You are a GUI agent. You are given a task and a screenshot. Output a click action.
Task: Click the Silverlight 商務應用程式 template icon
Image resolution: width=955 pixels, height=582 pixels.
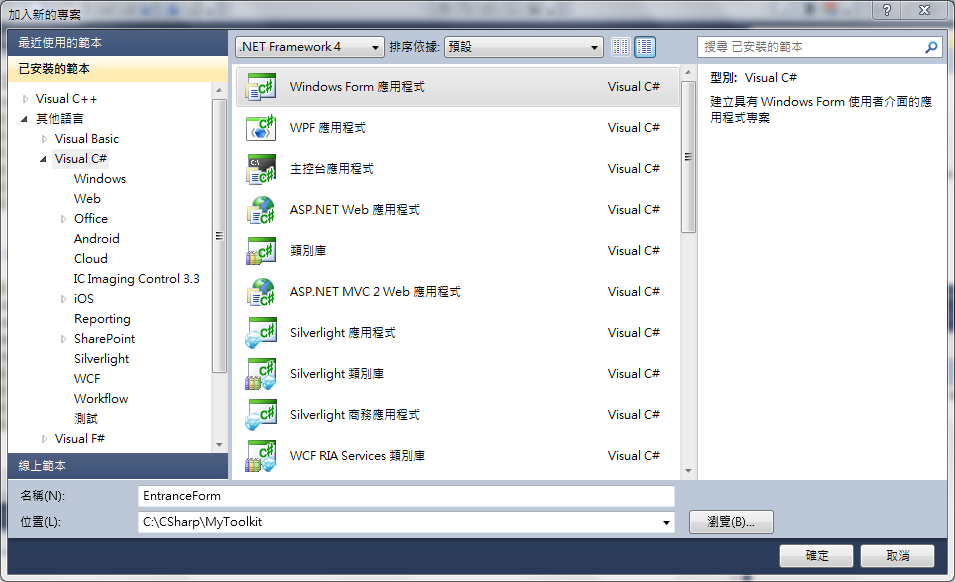point(261,415)
